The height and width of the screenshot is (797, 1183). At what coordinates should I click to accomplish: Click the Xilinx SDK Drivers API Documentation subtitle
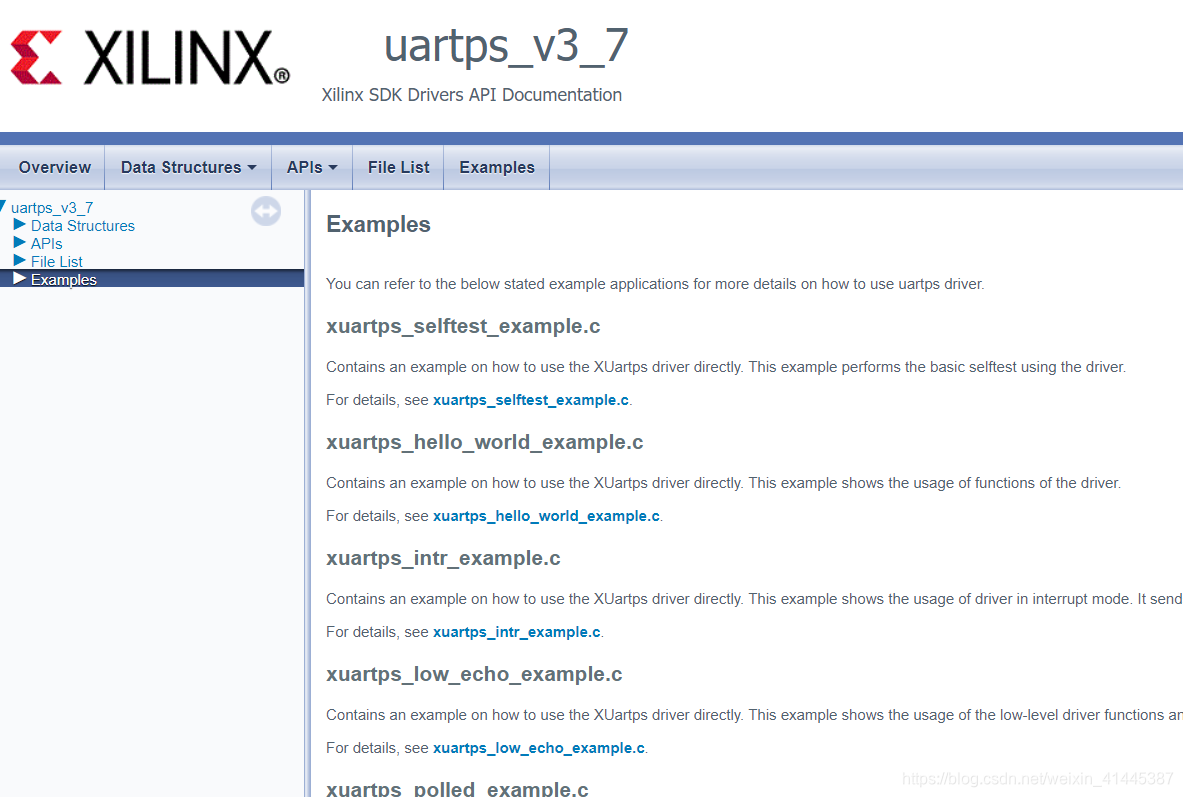[x=472, y=95]
